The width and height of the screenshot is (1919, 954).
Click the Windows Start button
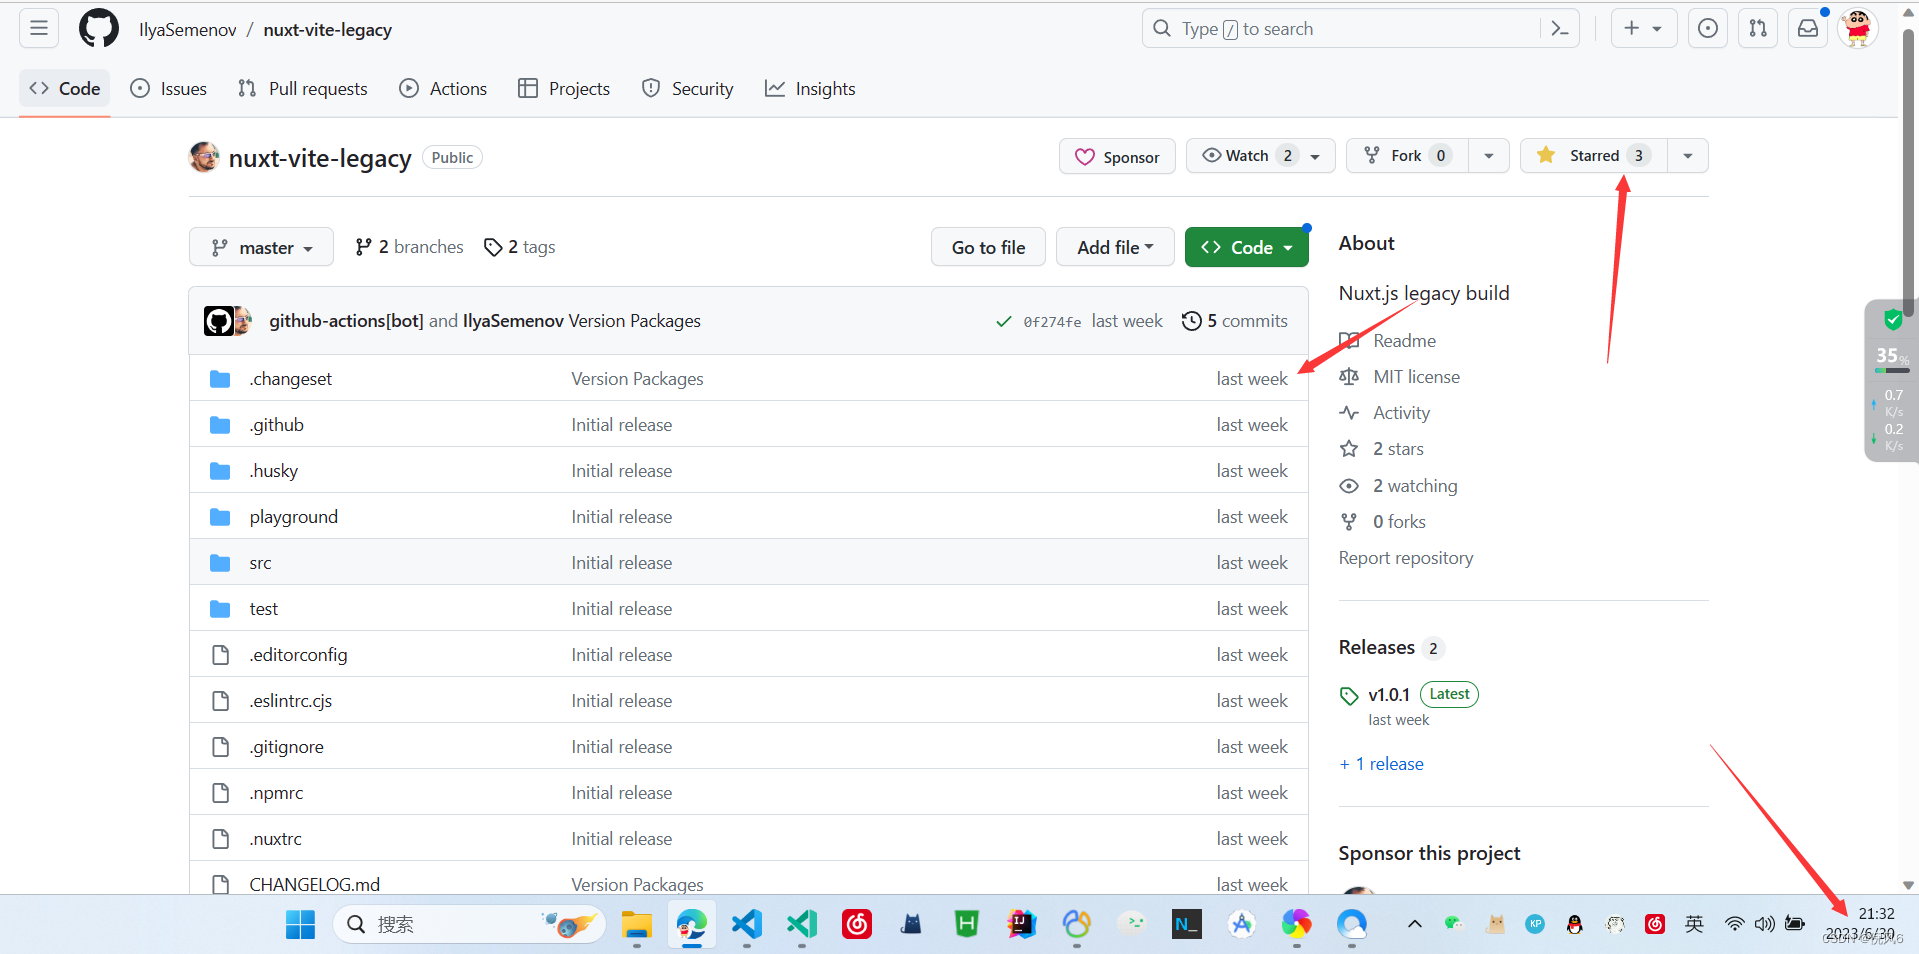[300, 925]
